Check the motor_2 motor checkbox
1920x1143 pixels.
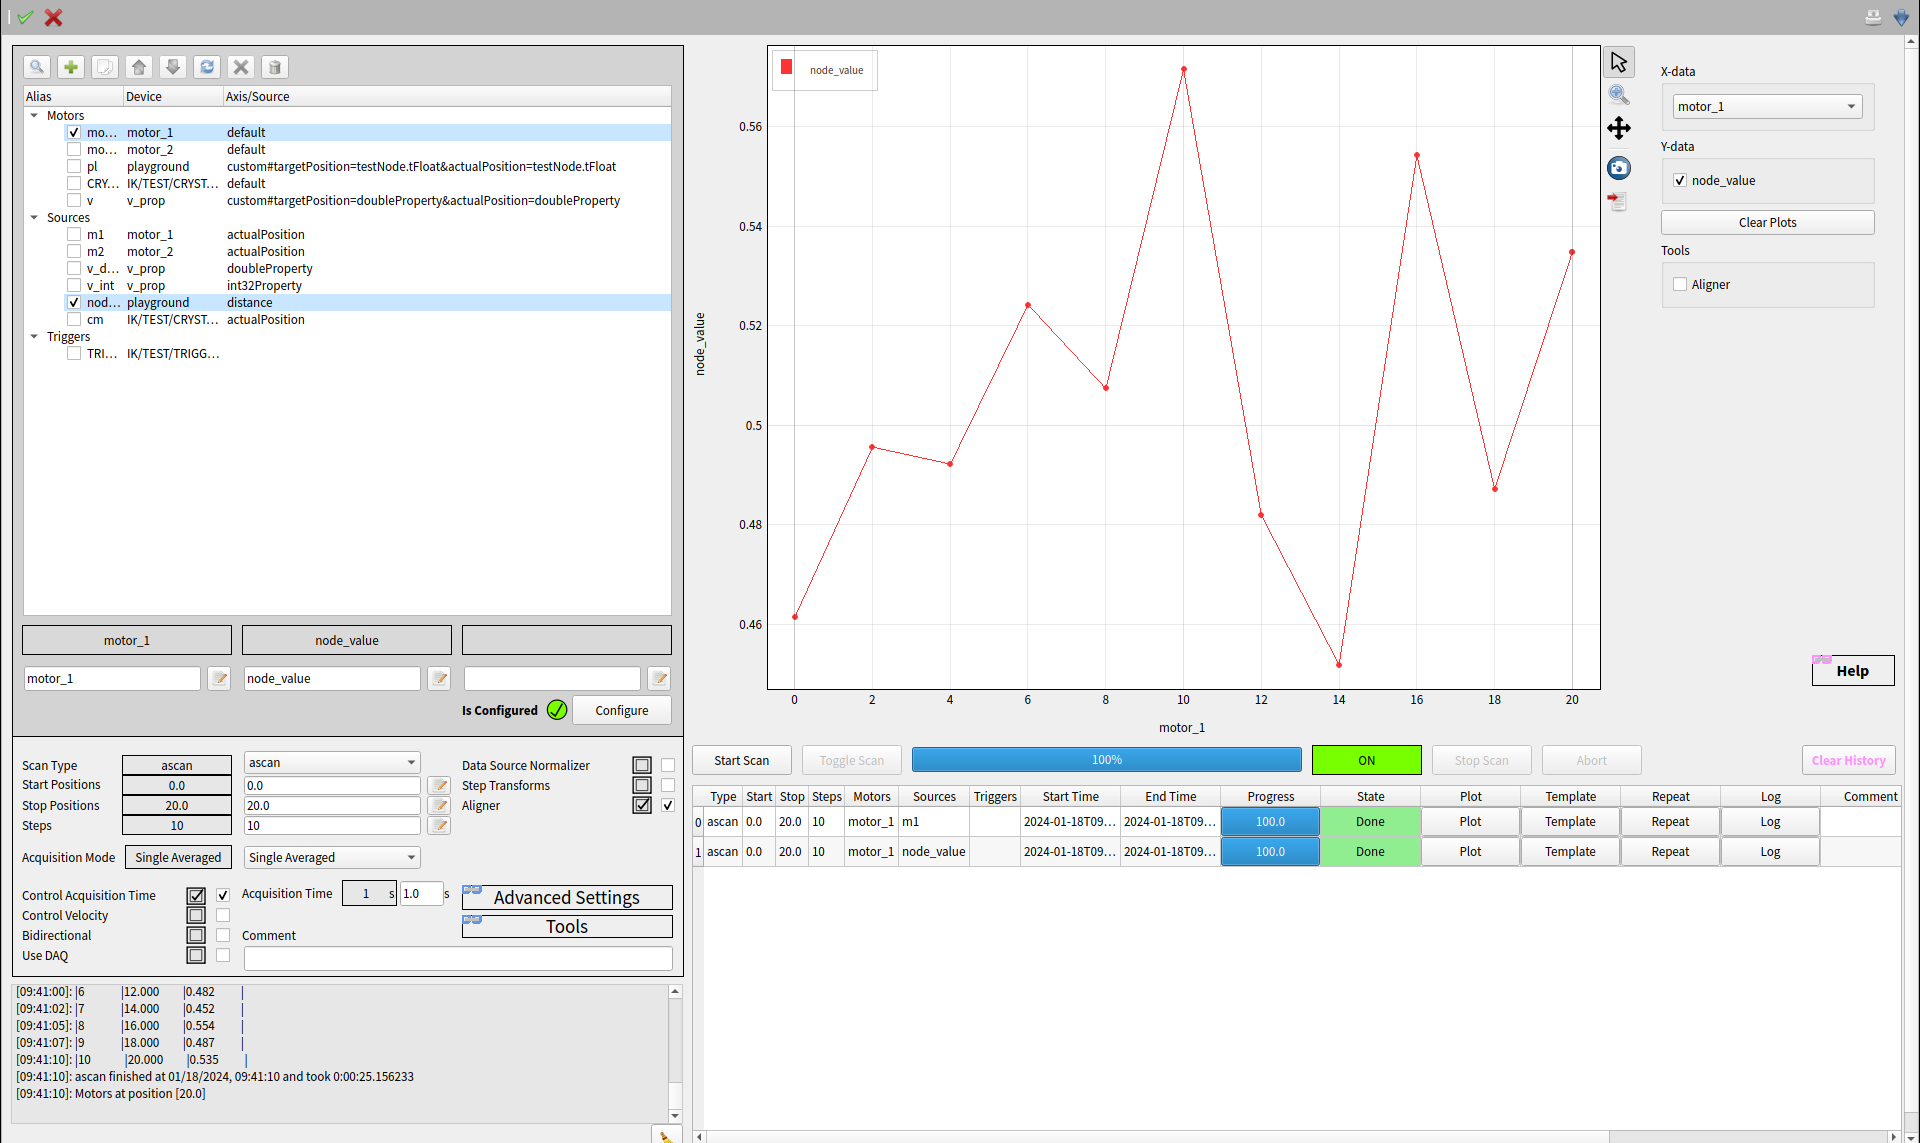pos(74,150)
